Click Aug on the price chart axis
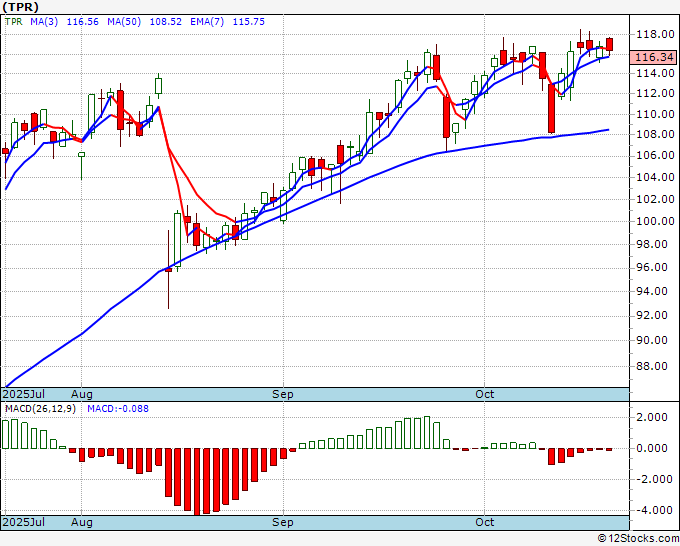This screenshot has height=546, width=680. click(x=82, y=395)
